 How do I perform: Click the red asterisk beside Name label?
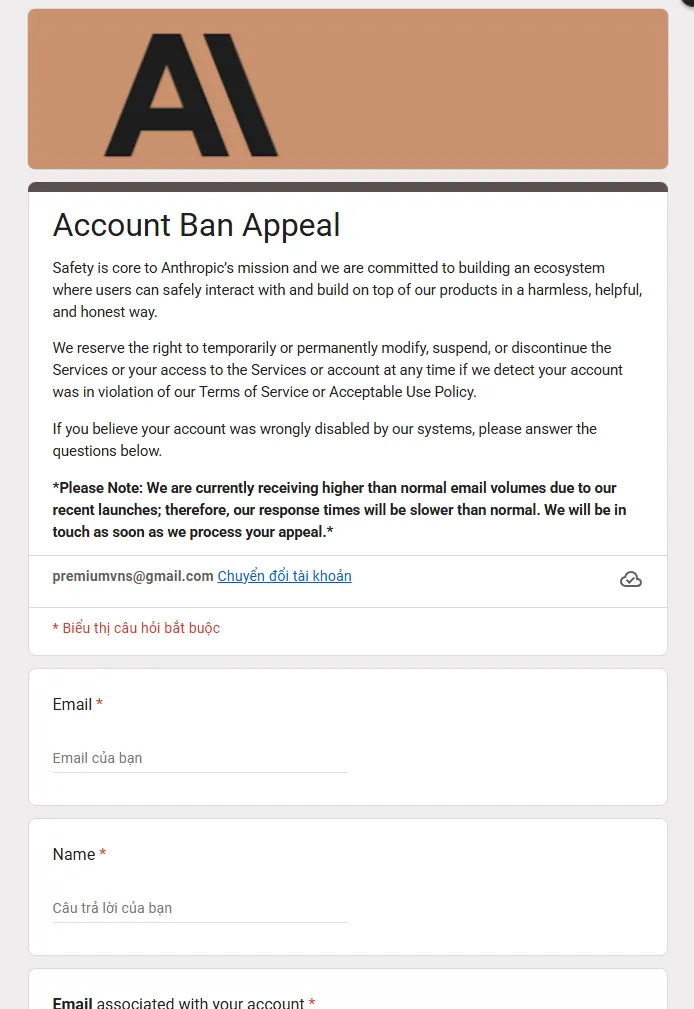click(x=103, y=854)
